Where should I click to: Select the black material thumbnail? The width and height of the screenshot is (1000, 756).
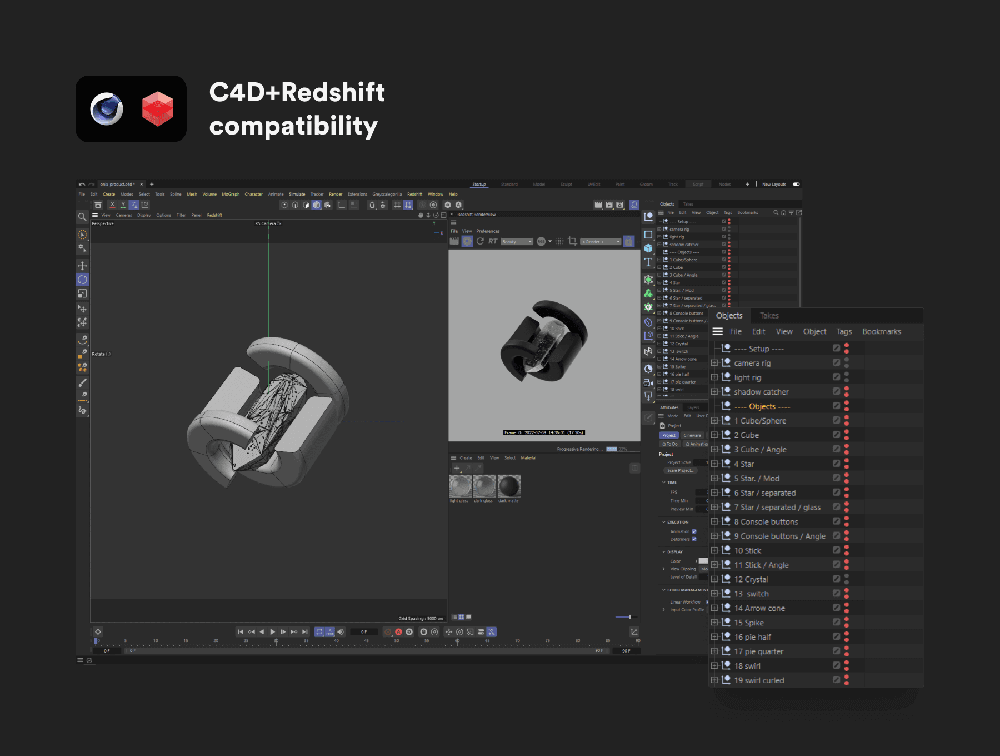pyautogui.click(x=509, y=485)
